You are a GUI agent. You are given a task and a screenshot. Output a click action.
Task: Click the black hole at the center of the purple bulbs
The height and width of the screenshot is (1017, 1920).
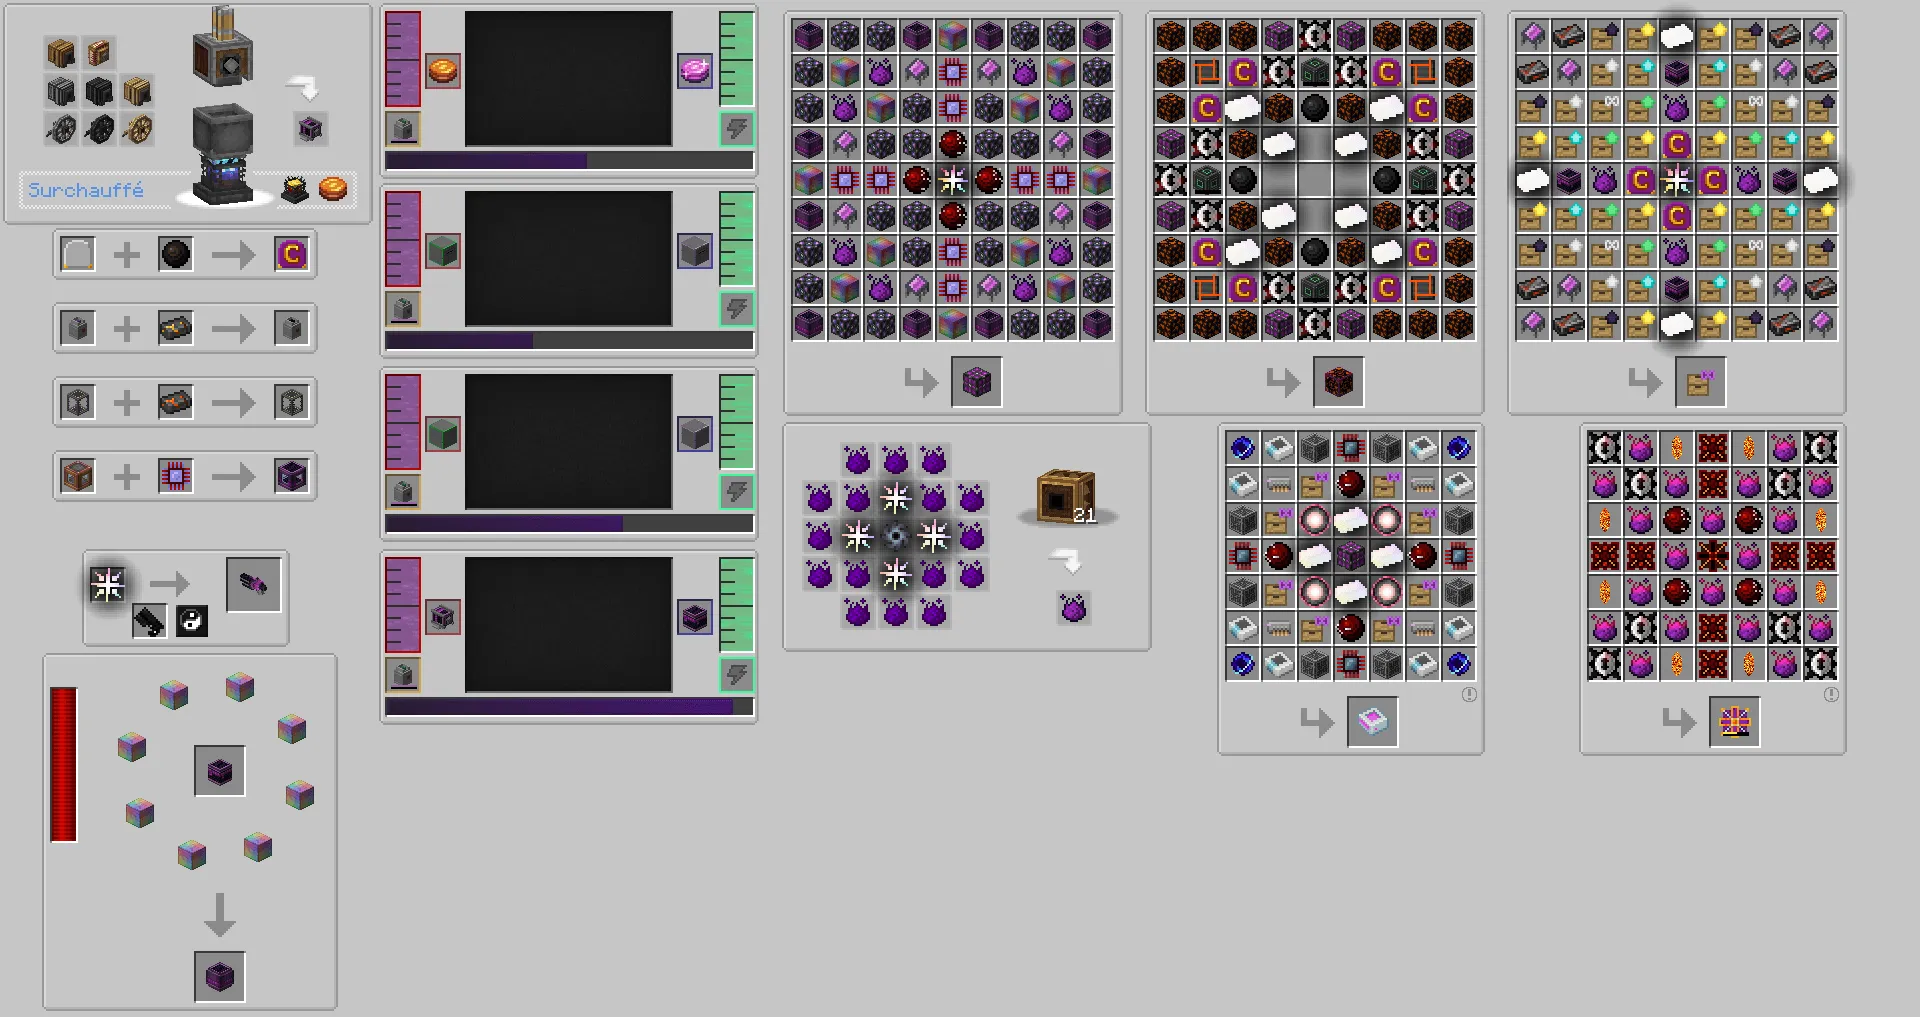[895, 537]
